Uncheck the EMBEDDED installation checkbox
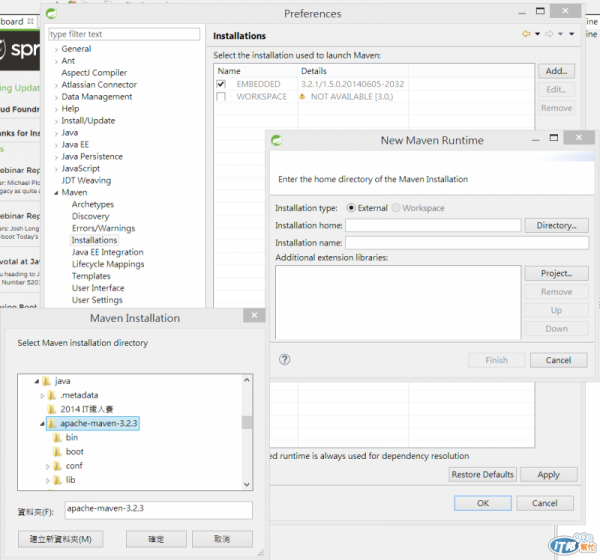Screen dimensions: 600x560 tap(221, 84)
